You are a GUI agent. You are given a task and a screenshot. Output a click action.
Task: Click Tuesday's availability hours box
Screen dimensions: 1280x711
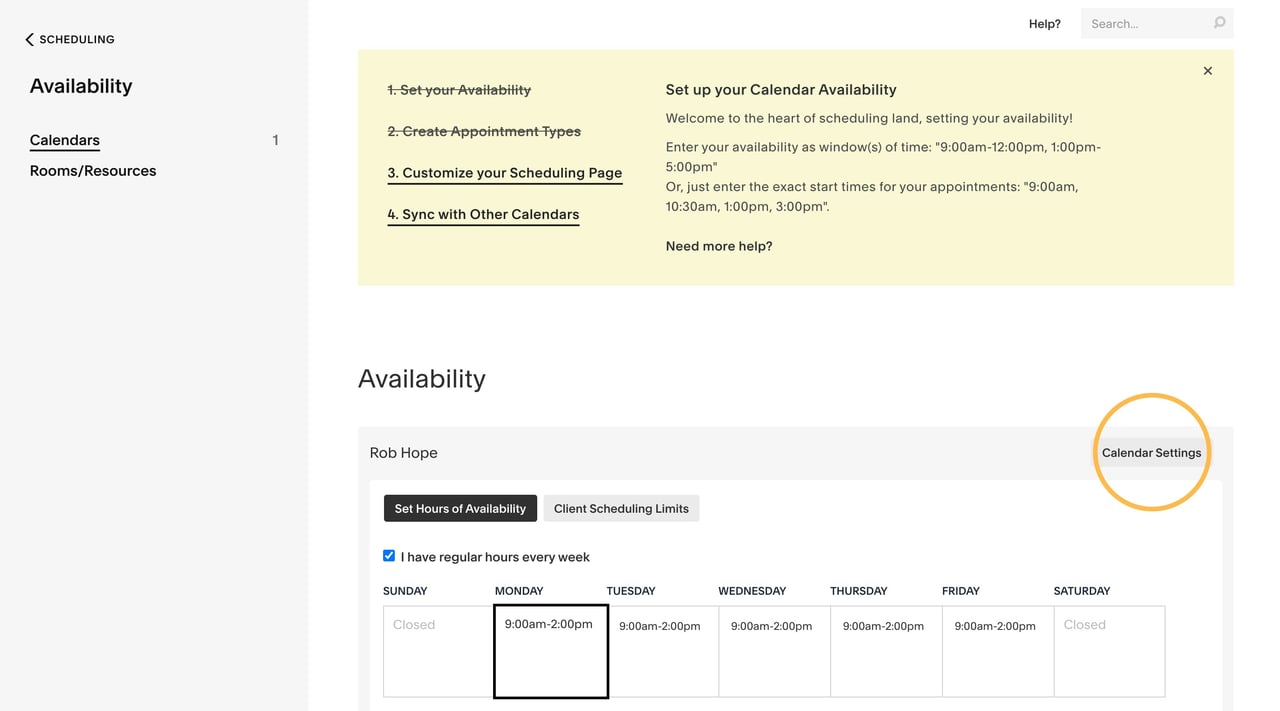(x=662, y=650)
